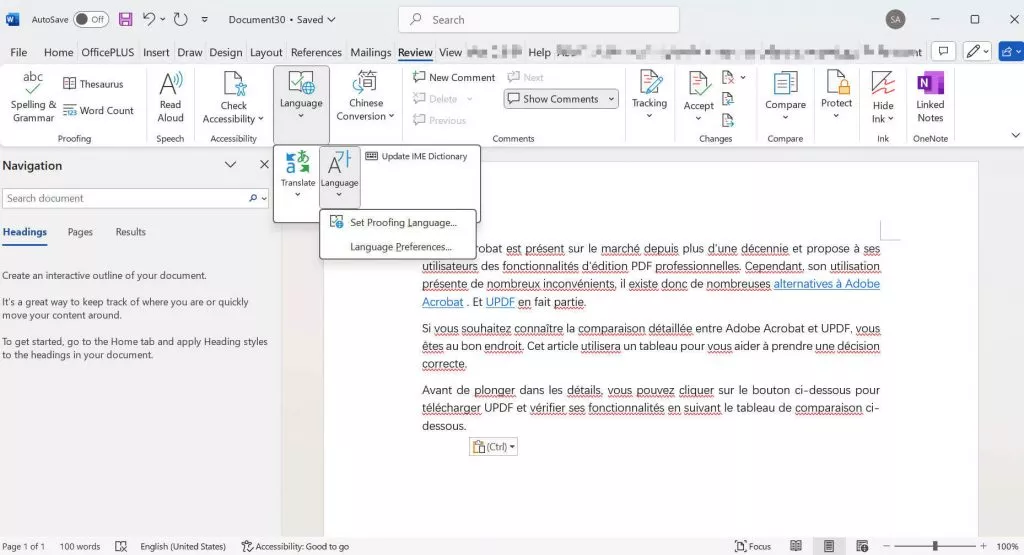
Task: Open the Tracking options
Action: click(649, 95)
